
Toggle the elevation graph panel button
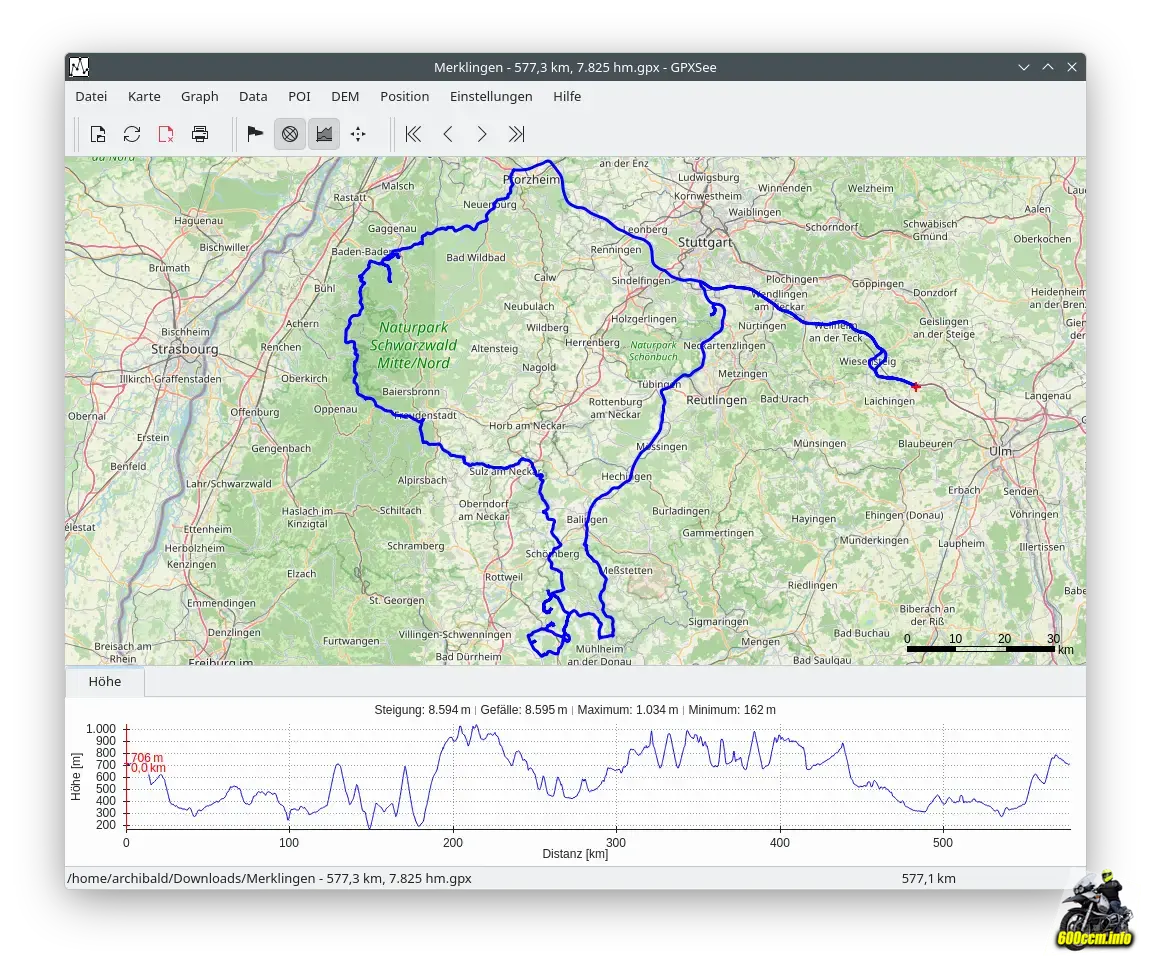[323, 134]
